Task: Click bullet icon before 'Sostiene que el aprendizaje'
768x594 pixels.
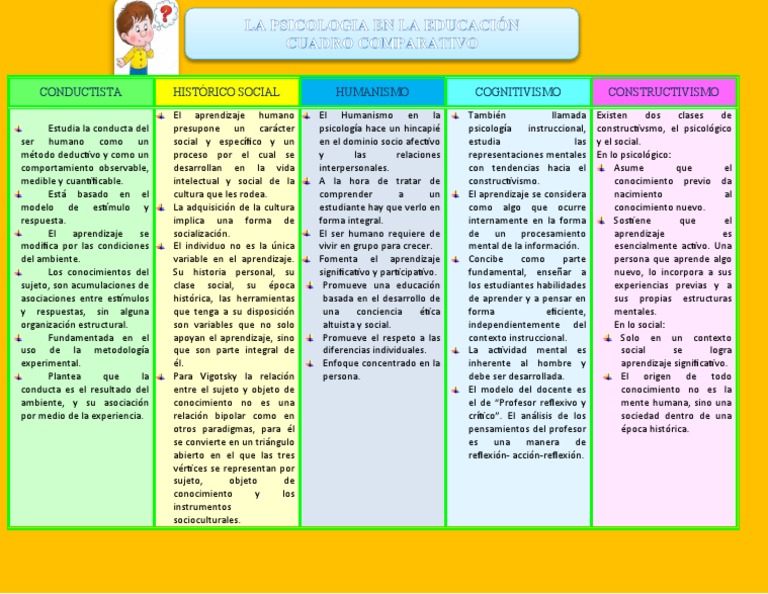Action: pos(601,221)
